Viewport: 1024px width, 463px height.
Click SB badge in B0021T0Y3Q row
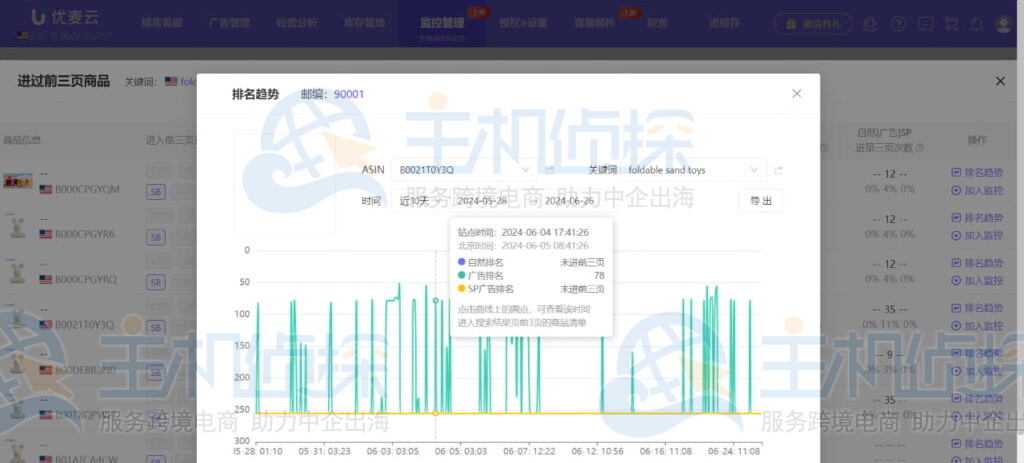155,327
